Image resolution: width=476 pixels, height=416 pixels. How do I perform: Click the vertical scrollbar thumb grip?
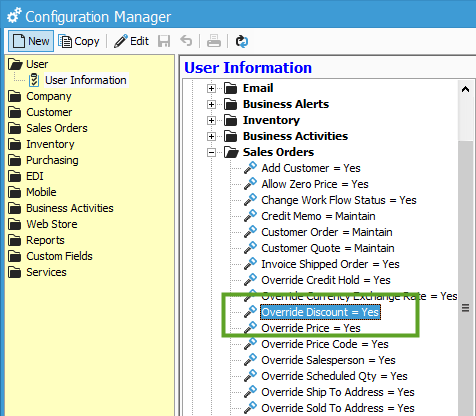[x=465, y=308]
